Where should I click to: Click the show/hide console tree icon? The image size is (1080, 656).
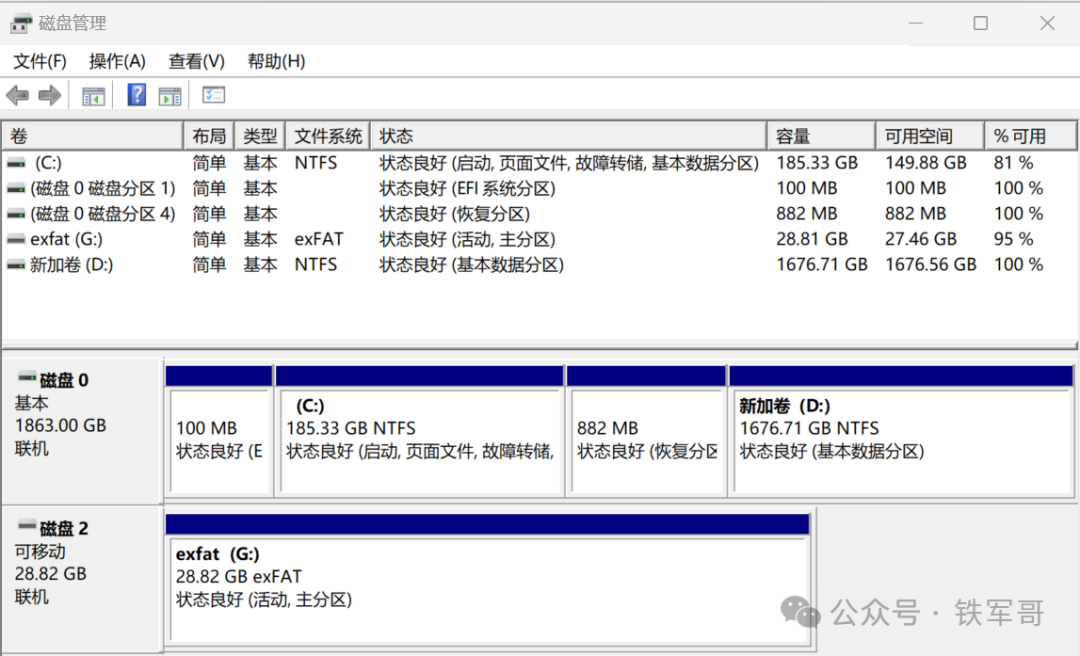[93, 96]
